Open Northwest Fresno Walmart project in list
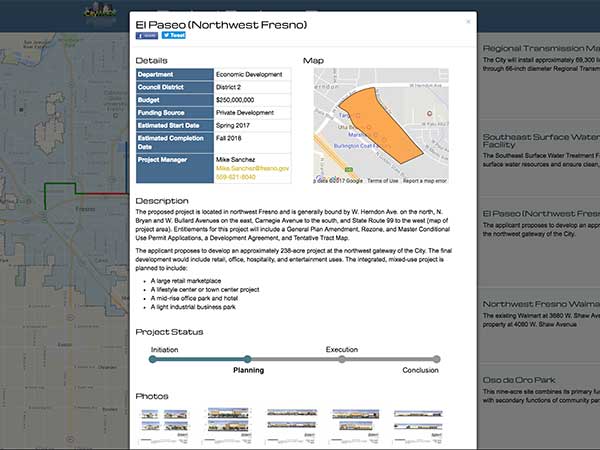Image resolution: width=600 pixels, height=450 pixels. [x=541, y=304]
